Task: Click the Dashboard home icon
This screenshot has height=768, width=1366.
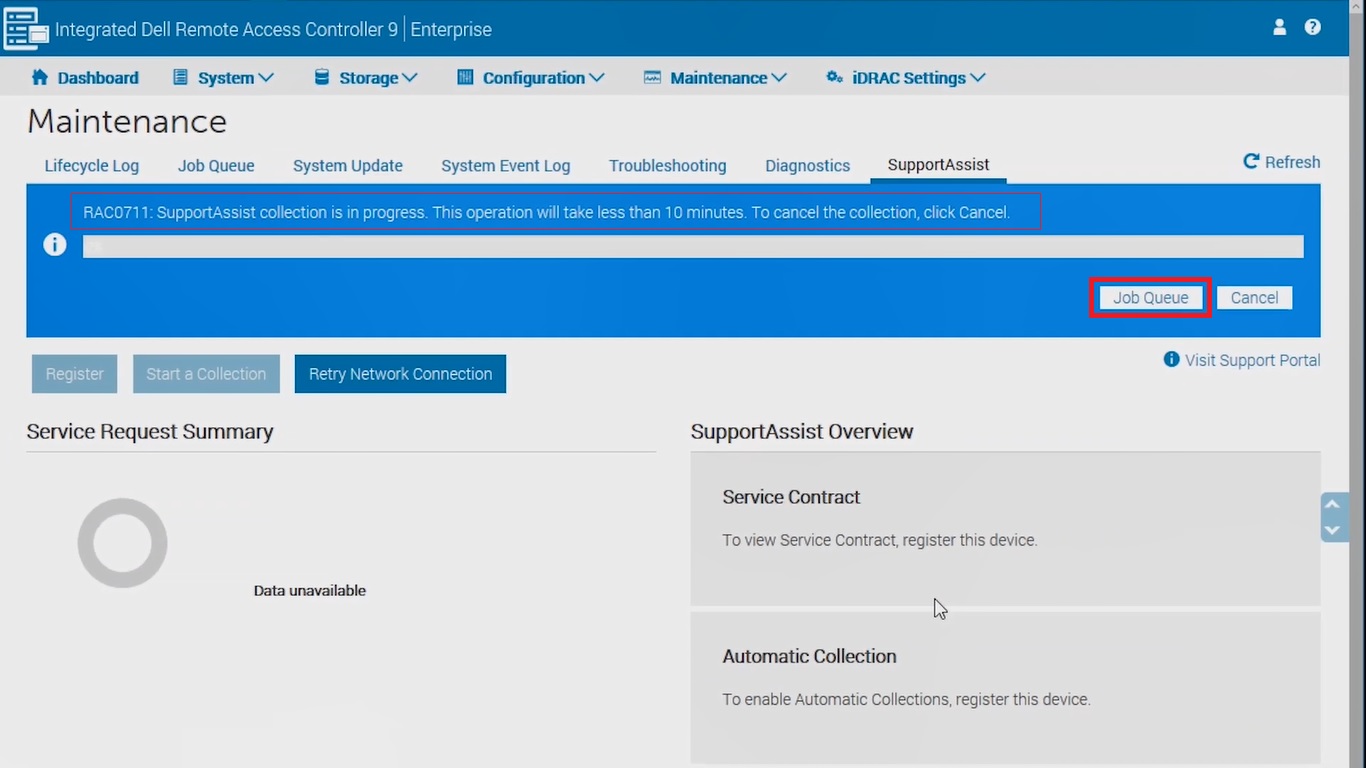Action: (x=40, y=78)
